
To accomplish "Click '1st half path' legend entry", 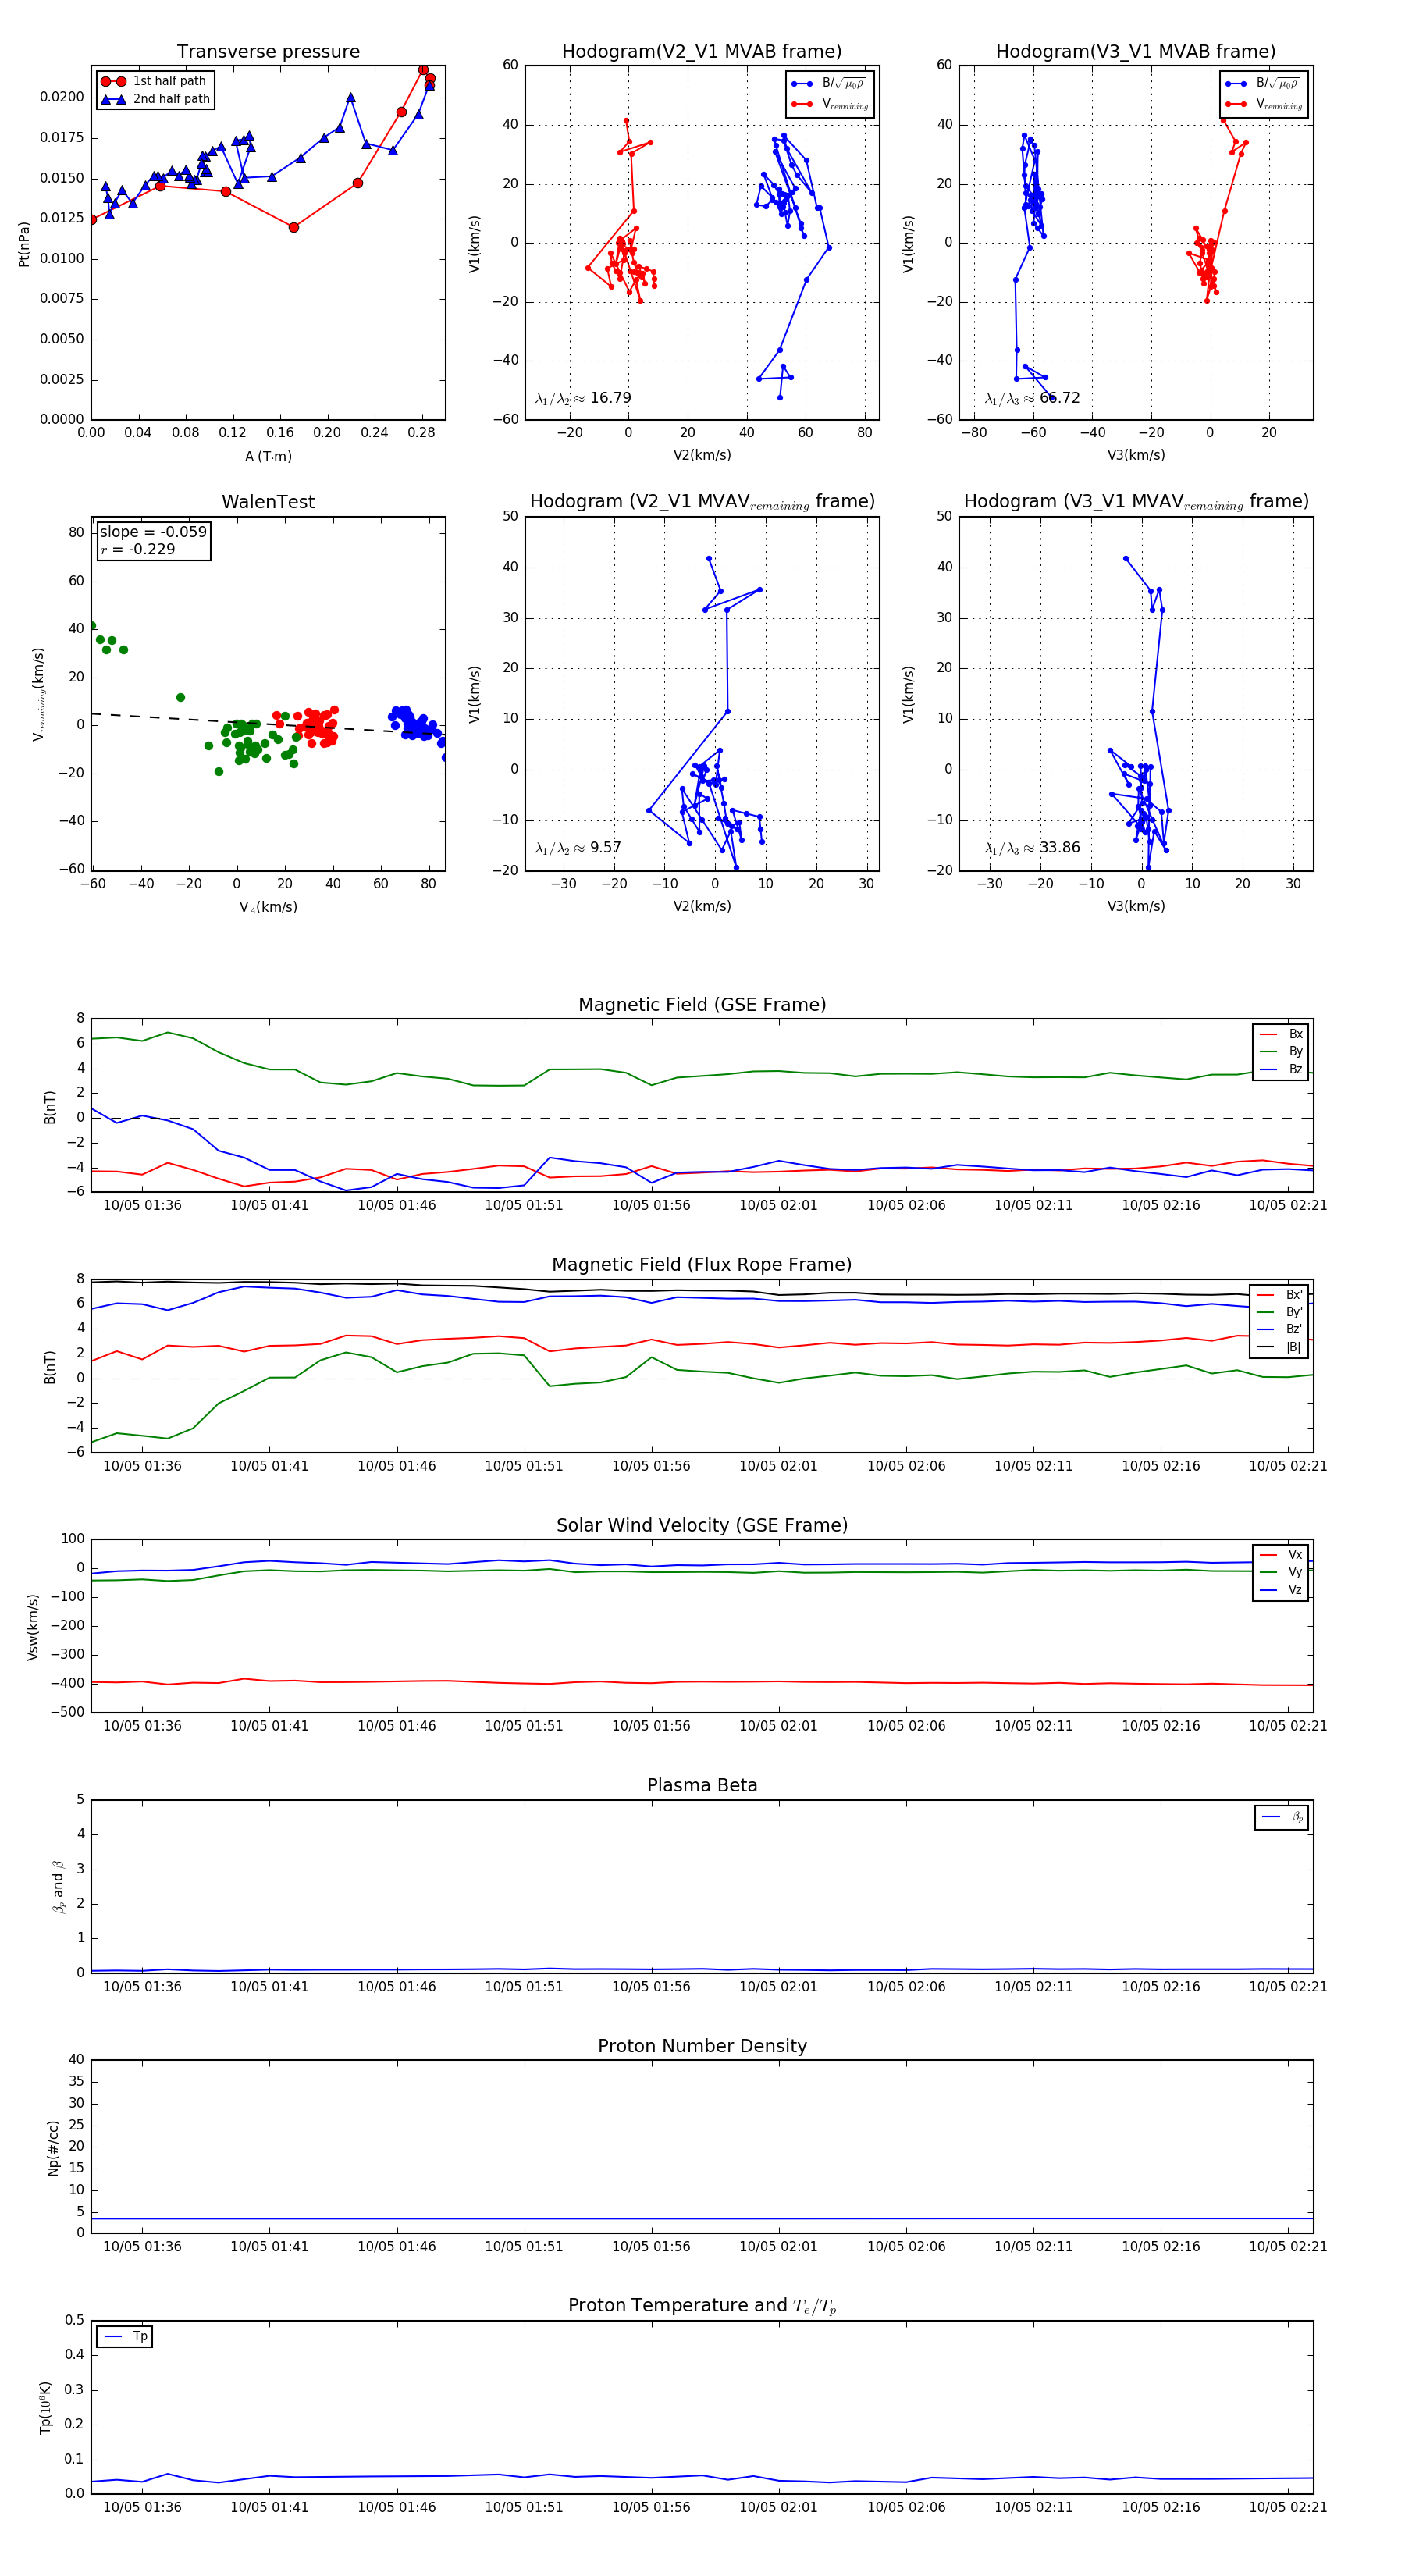I will (154, 81).
